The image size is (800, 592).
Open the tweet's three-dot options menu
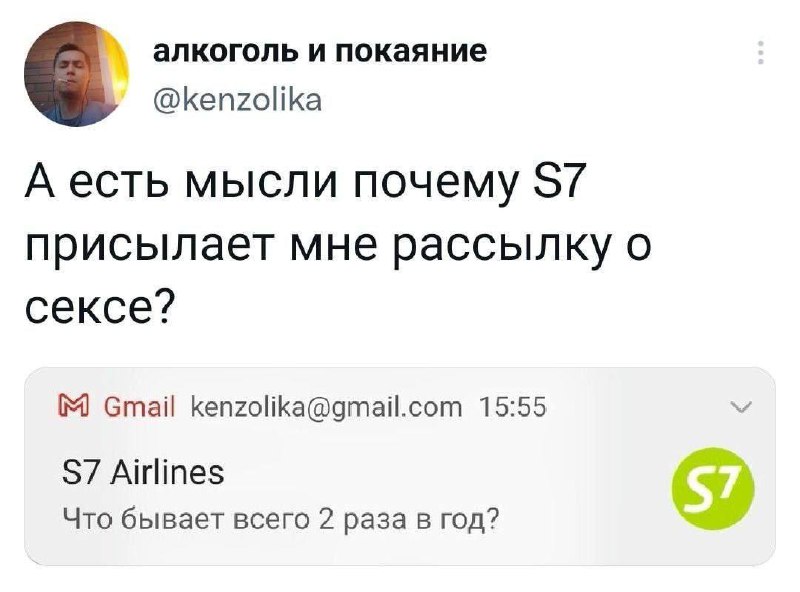pyautogui.click(x=760, y=52)
